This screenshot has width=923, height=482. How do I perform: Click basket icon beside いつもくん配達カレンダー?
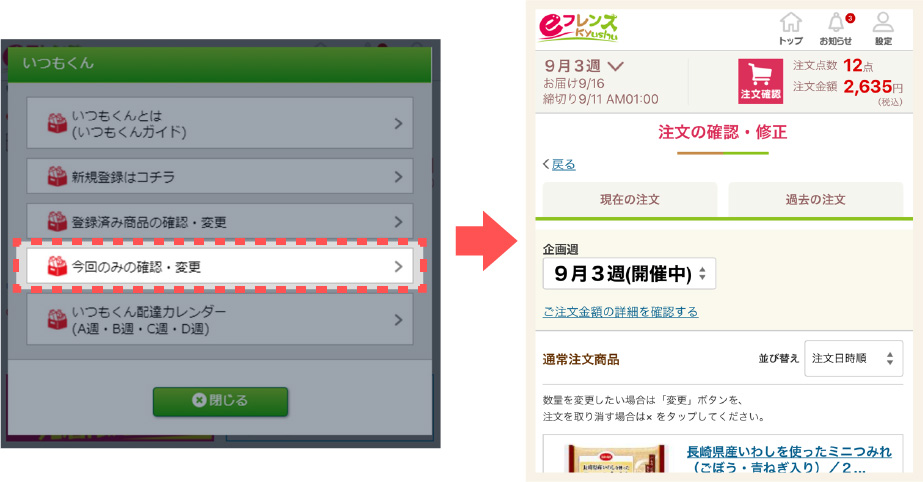pyautogui.click(x=57, y=320)
